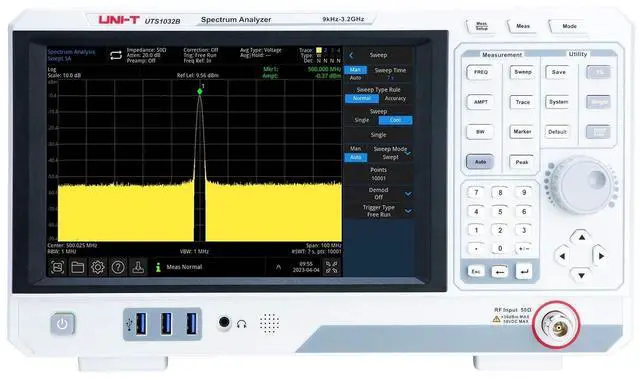Screen dimensions: 640x379
Task: Tap the screenshot capture icon on the display toolbar
Action: [58, 267]
